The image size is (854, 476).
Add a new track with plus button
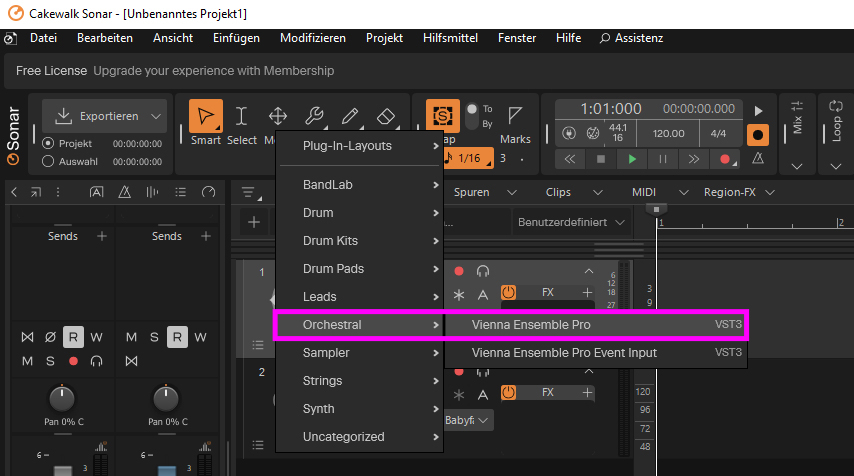[254, 222]
